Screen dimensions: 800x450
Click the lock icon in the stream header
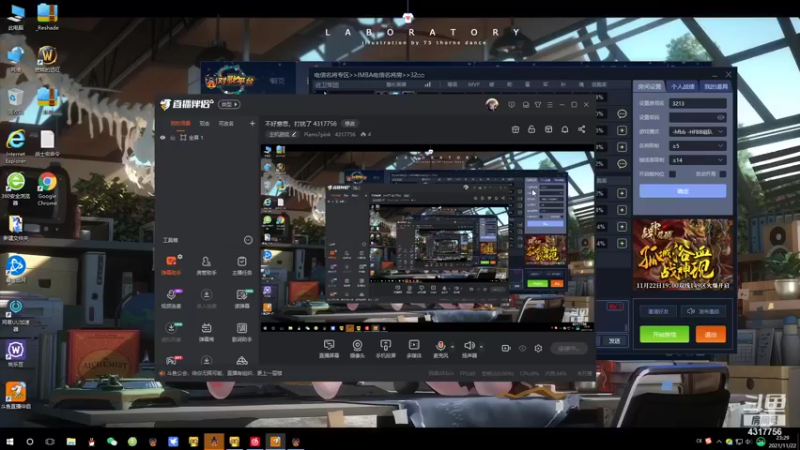coord(532,129)
